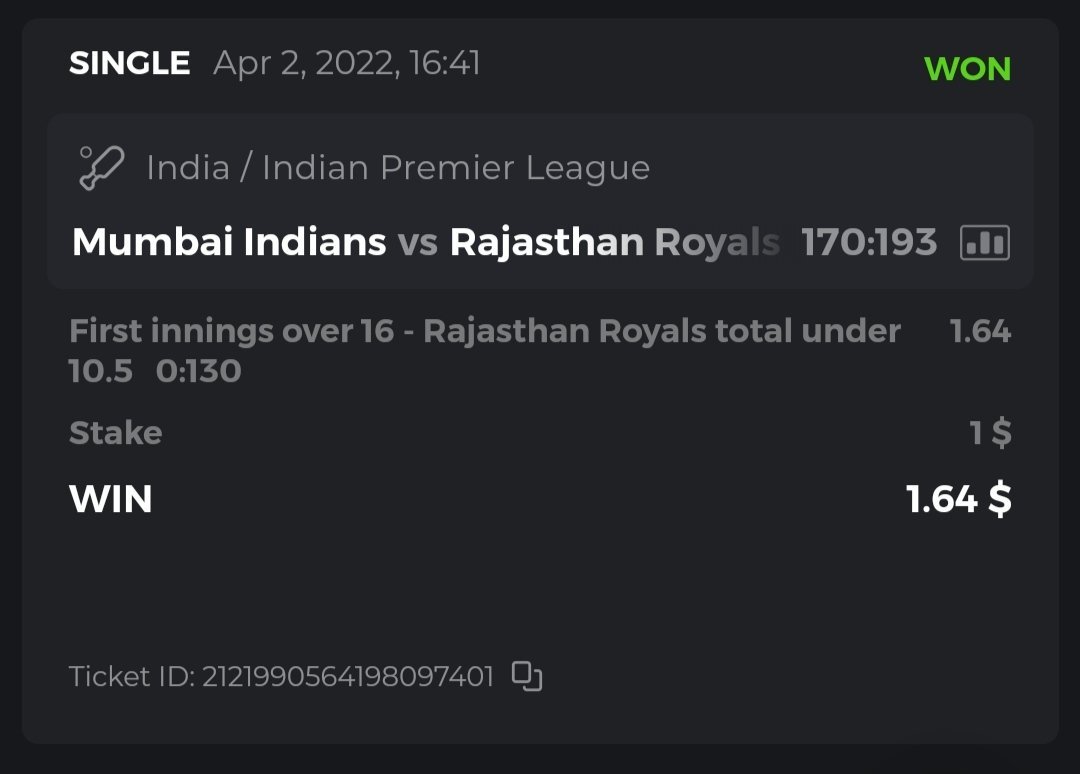This screenshot has width=1080, height=774.
Task: Click the "vs" text between teams
Action: pyautogui.click(x=418, y=242)
